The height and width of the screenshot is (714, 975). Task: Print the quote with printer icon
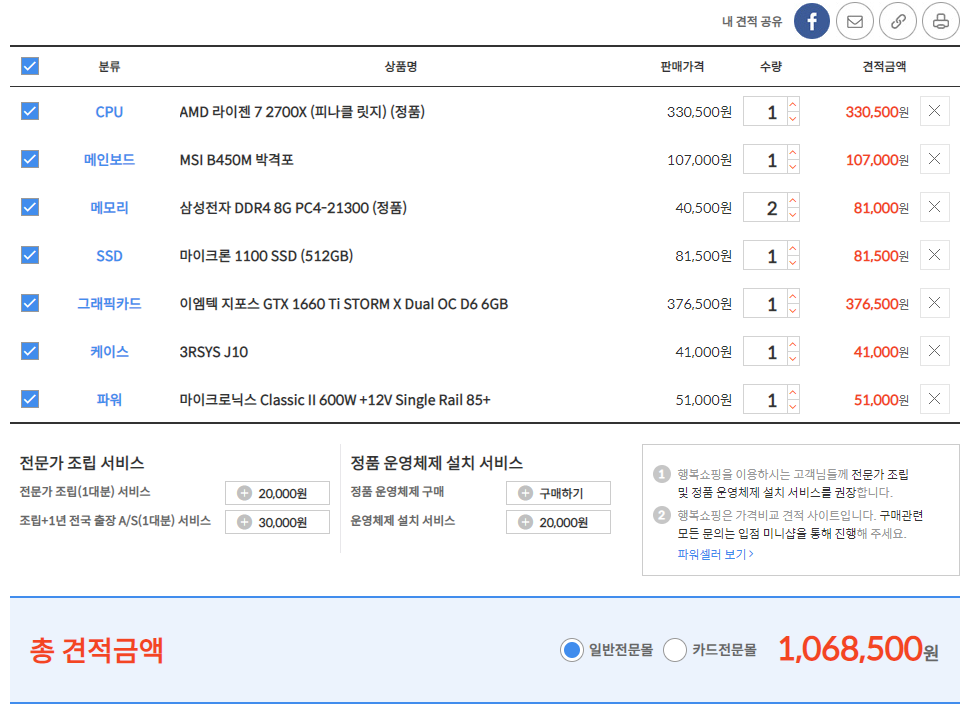(x=940, y=21)
